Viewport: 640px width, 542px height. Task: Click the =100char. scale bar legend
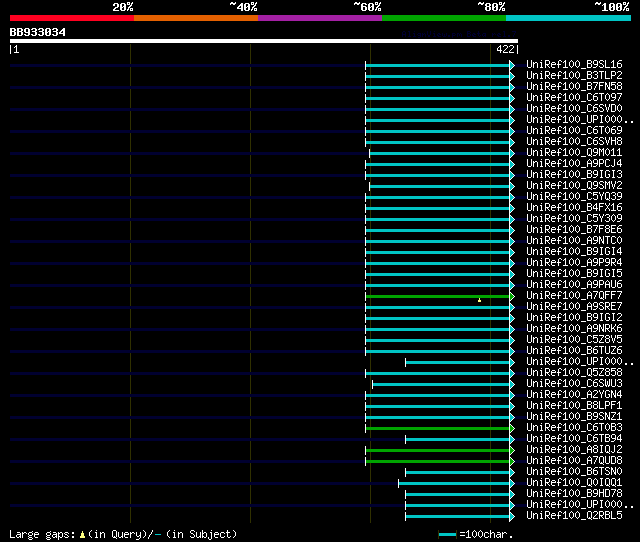[476, 534]
